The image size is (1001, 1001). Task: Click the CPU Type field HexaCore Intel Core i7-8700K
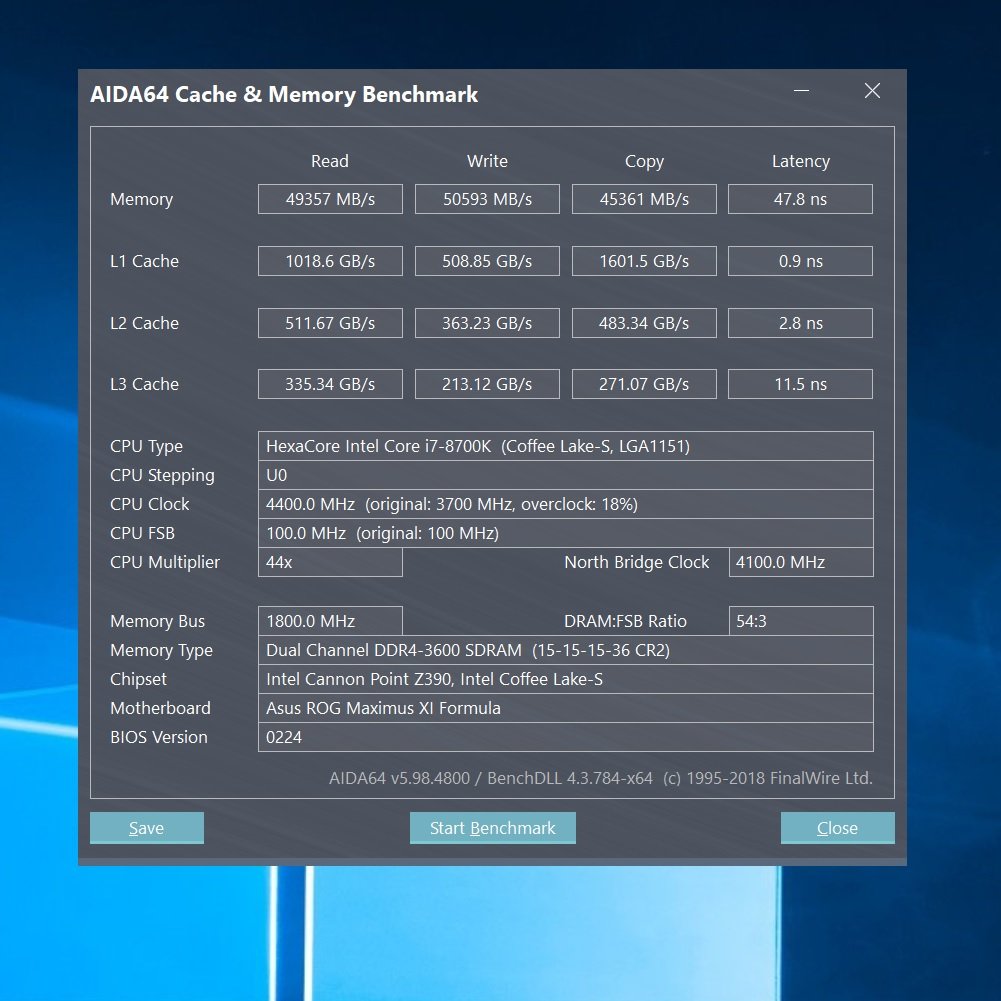click(566, 446)
